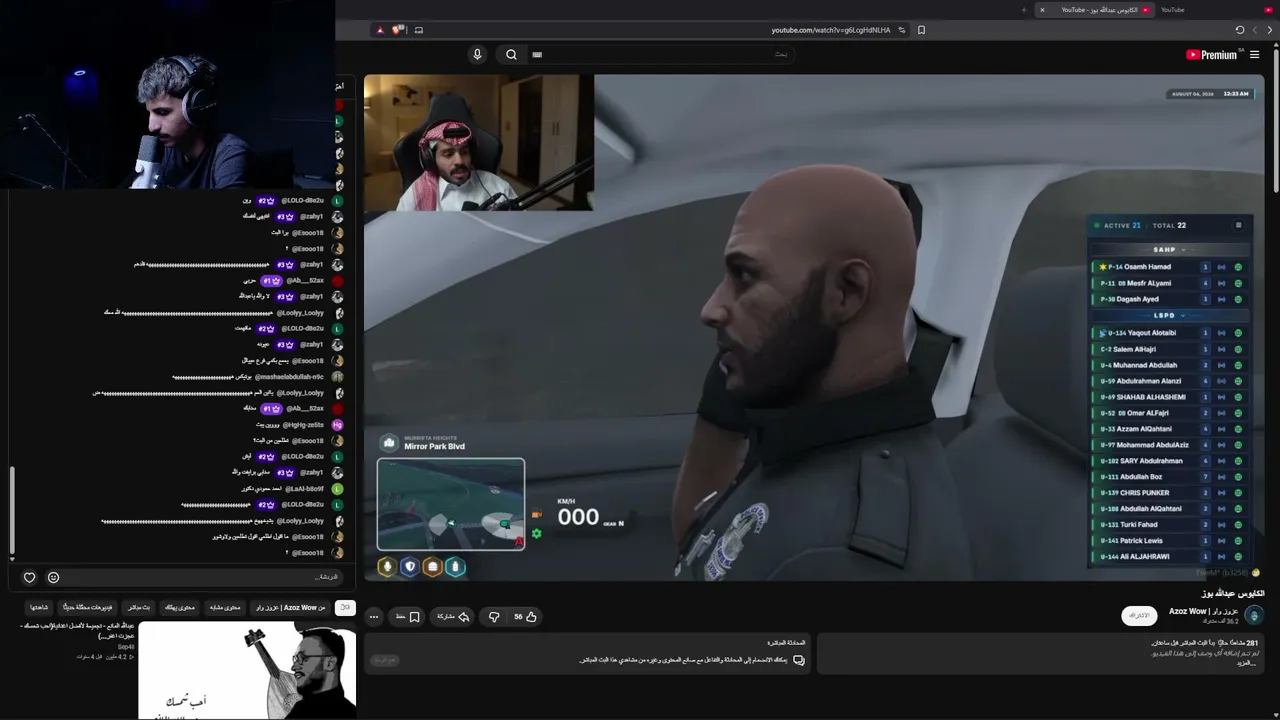Click the panel menu icon beside TOTAL 22
Screen dimensions: 1280x720
coord(1238,225)
